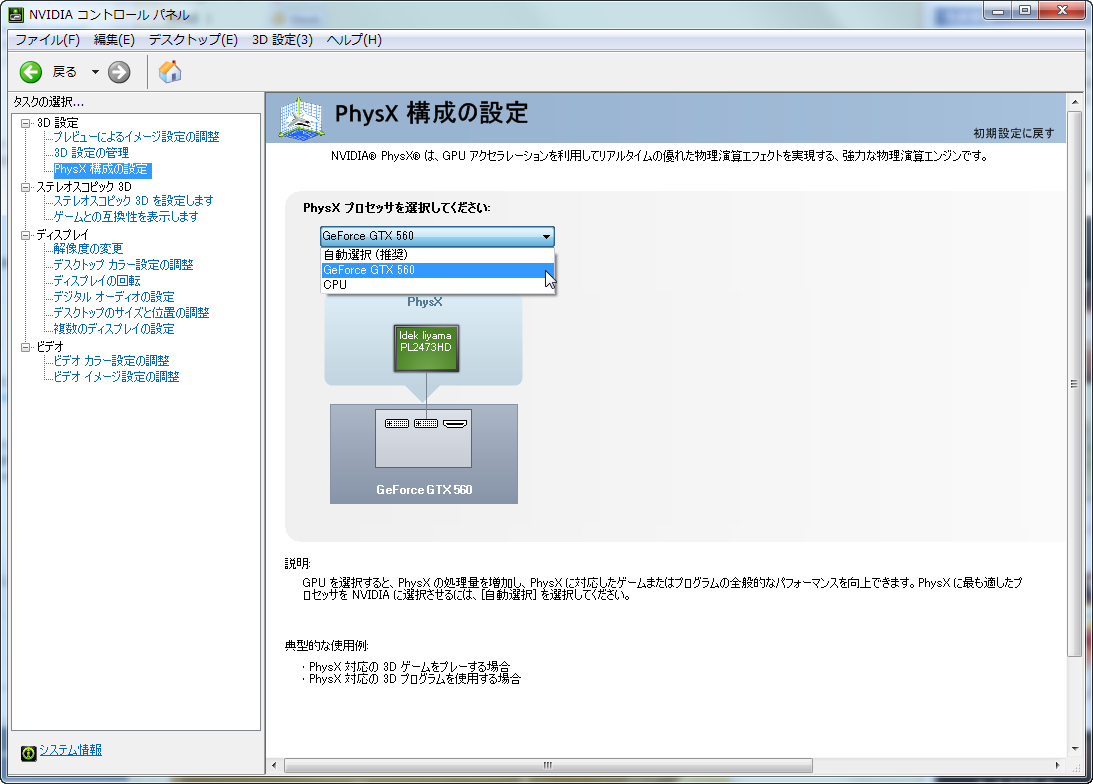Toggle the PhysX processor combo box arrow

[x=546, y=236]
